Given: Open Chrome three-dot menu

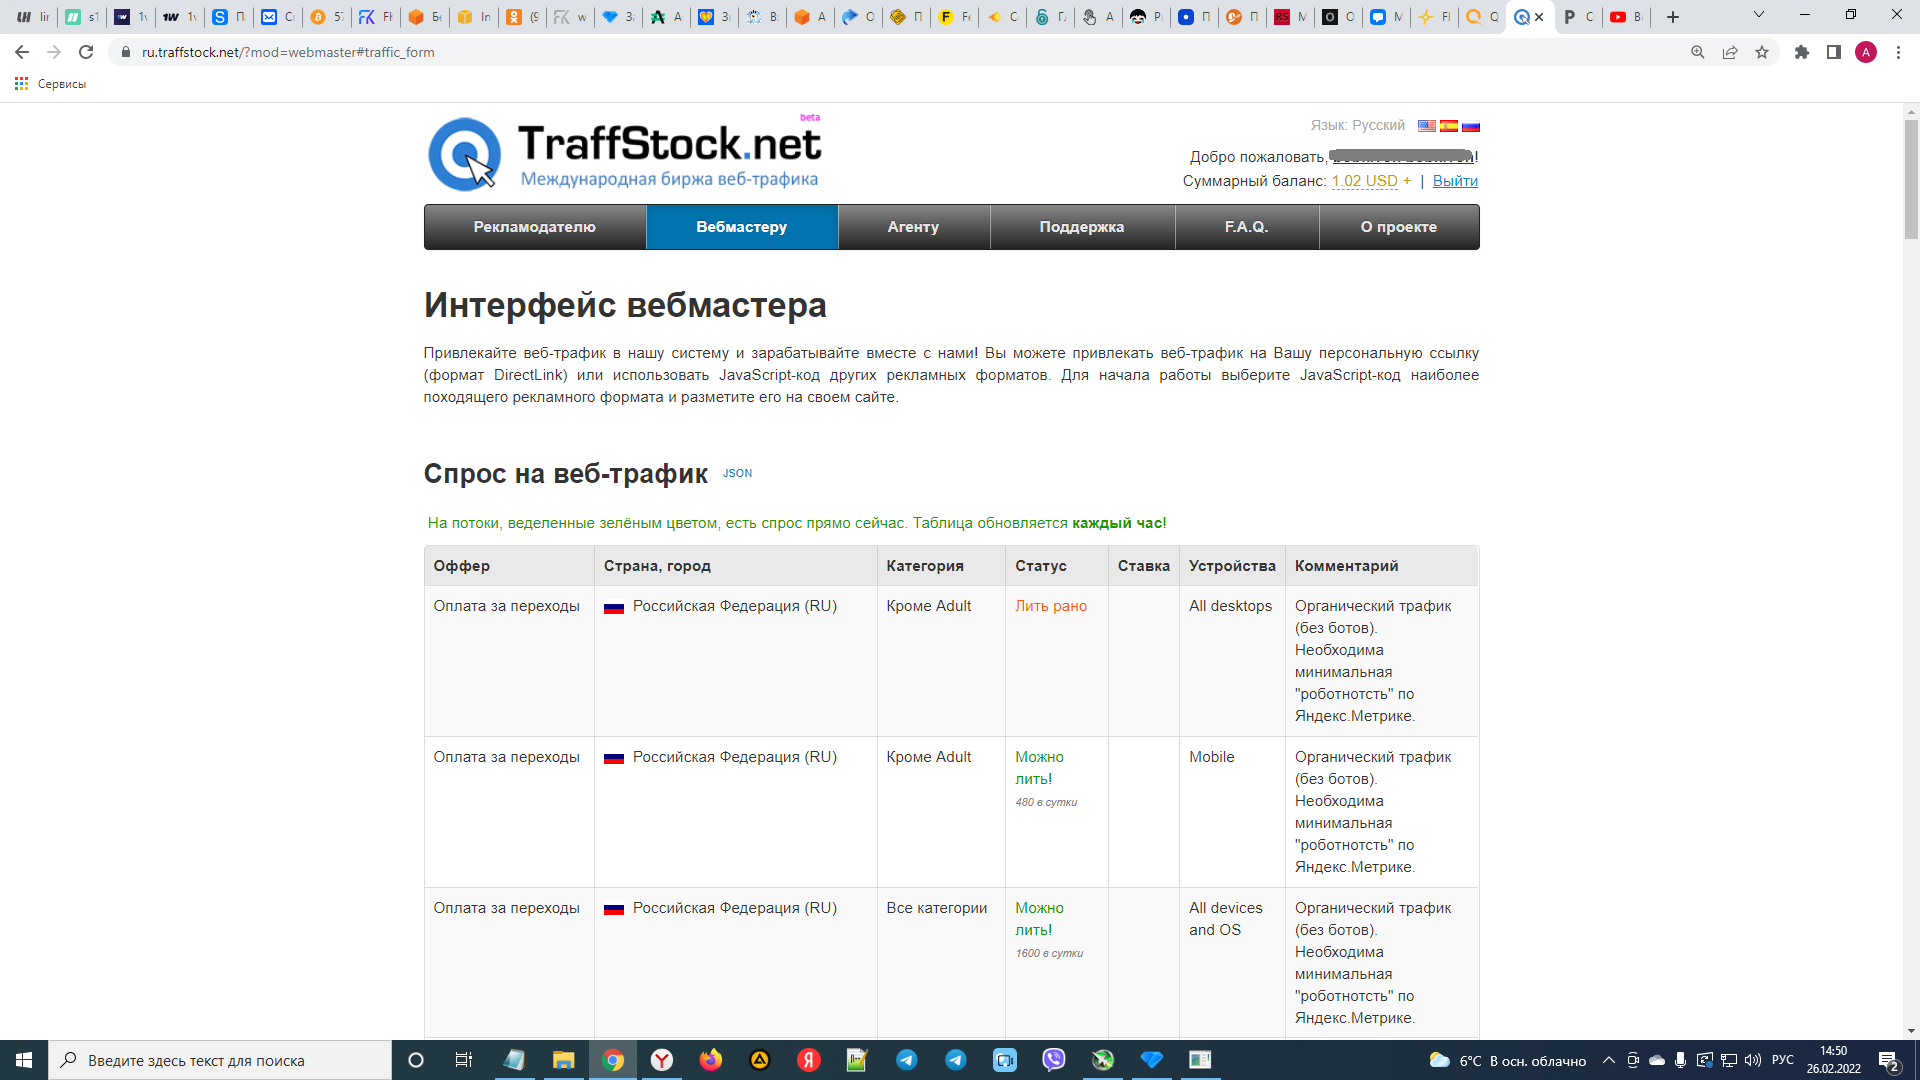Looking at the screenshot, I should point(1898,52).
